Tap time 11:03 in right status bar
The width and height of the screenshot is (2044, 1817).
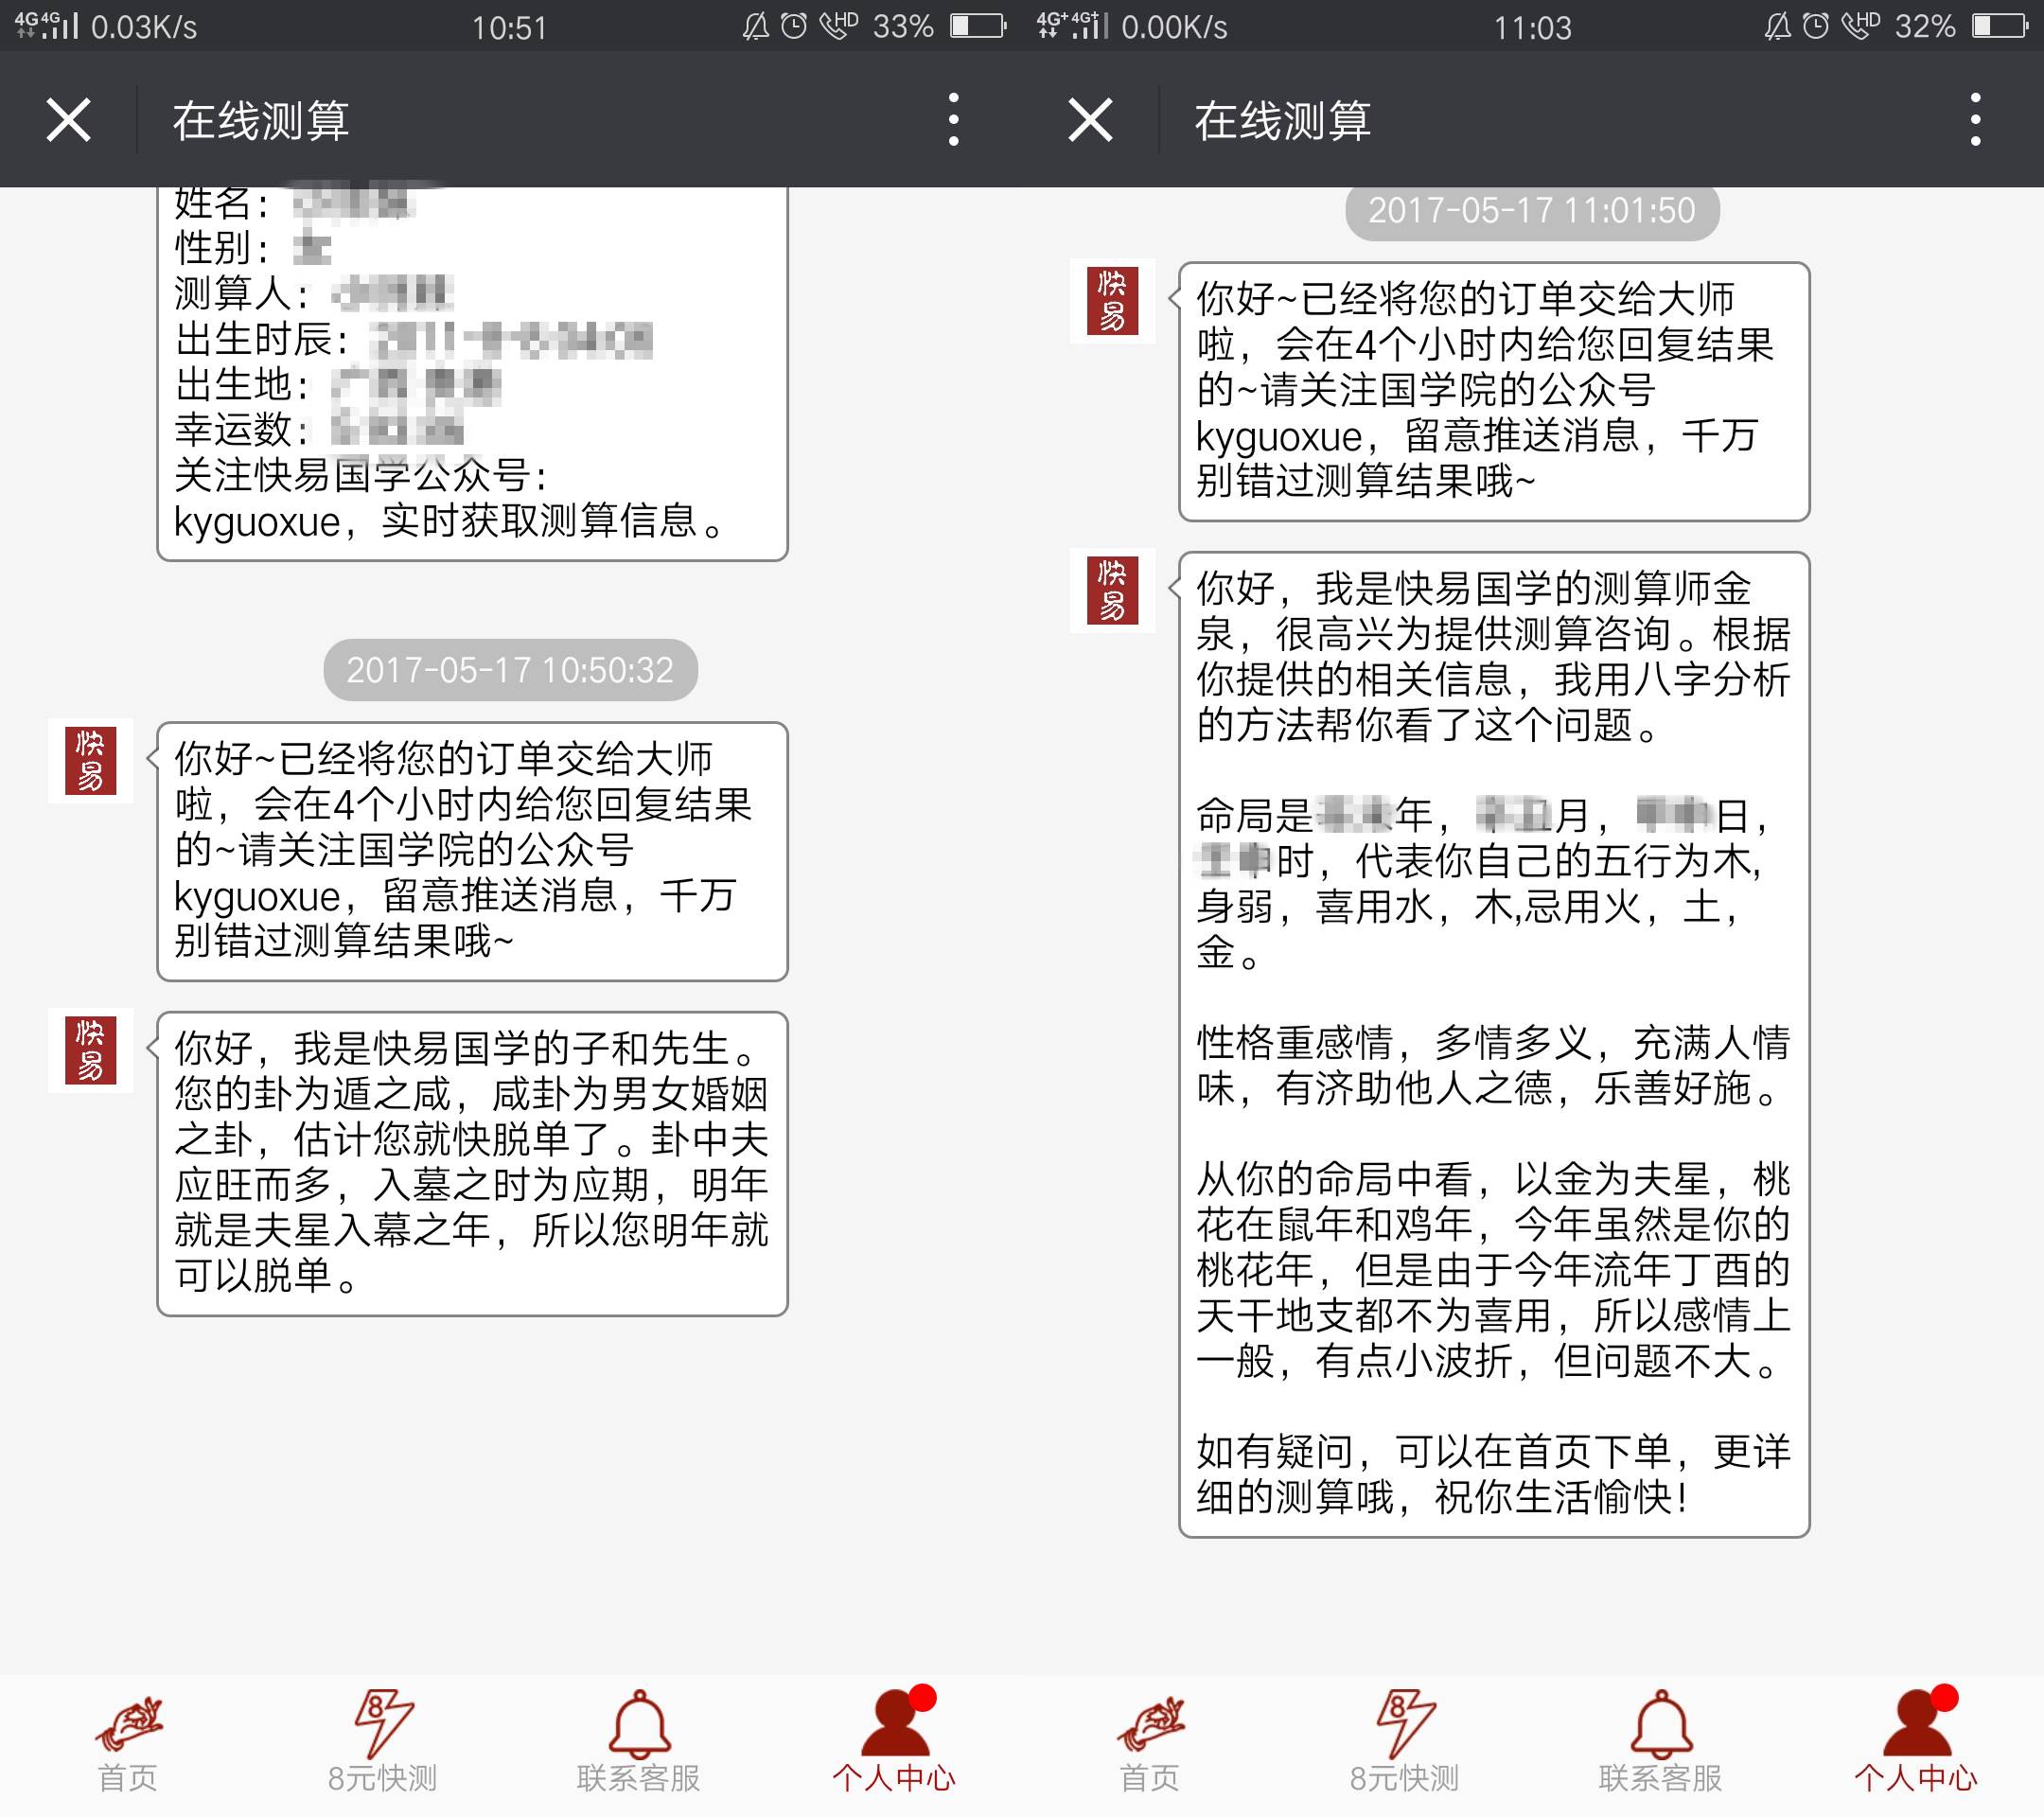[1533, 27]
